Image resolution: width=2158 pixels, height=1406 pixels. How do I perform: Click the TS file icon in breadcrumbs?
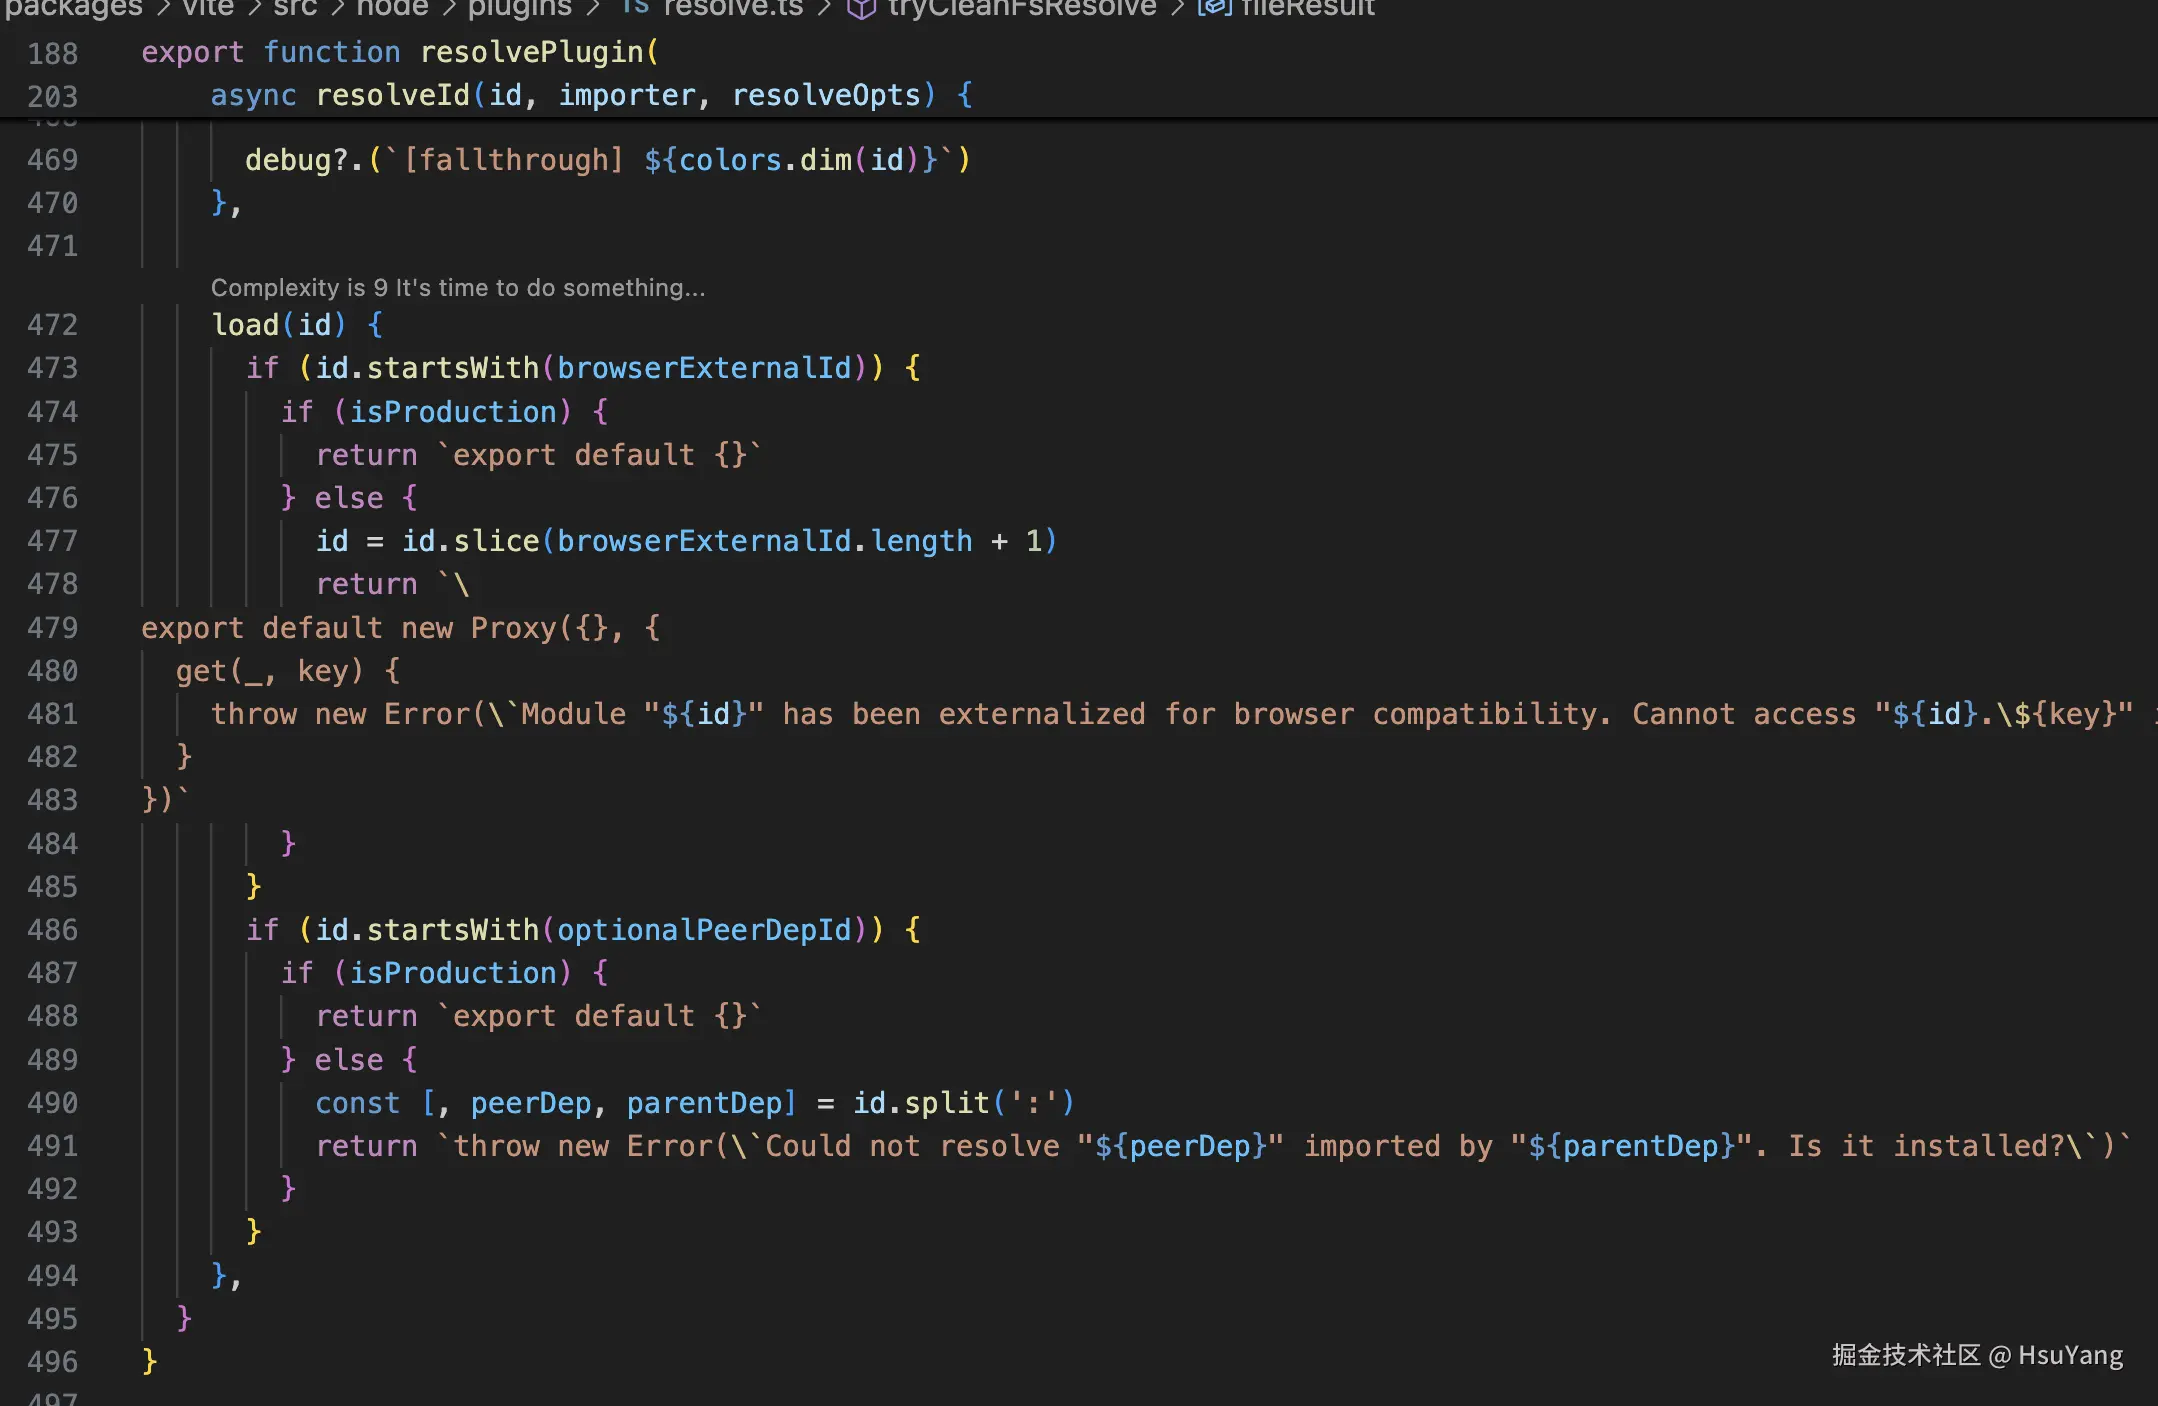coord(635,7)
